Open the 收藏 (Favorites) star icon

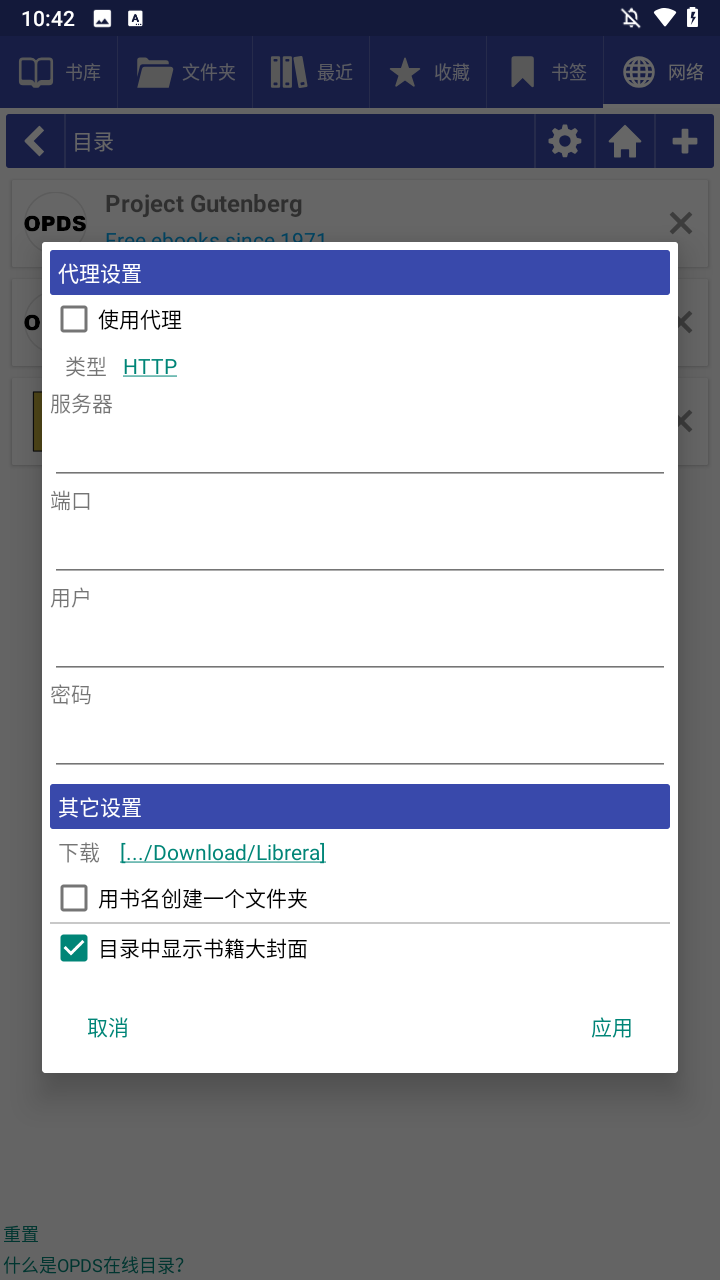click(x=405, y=71)
